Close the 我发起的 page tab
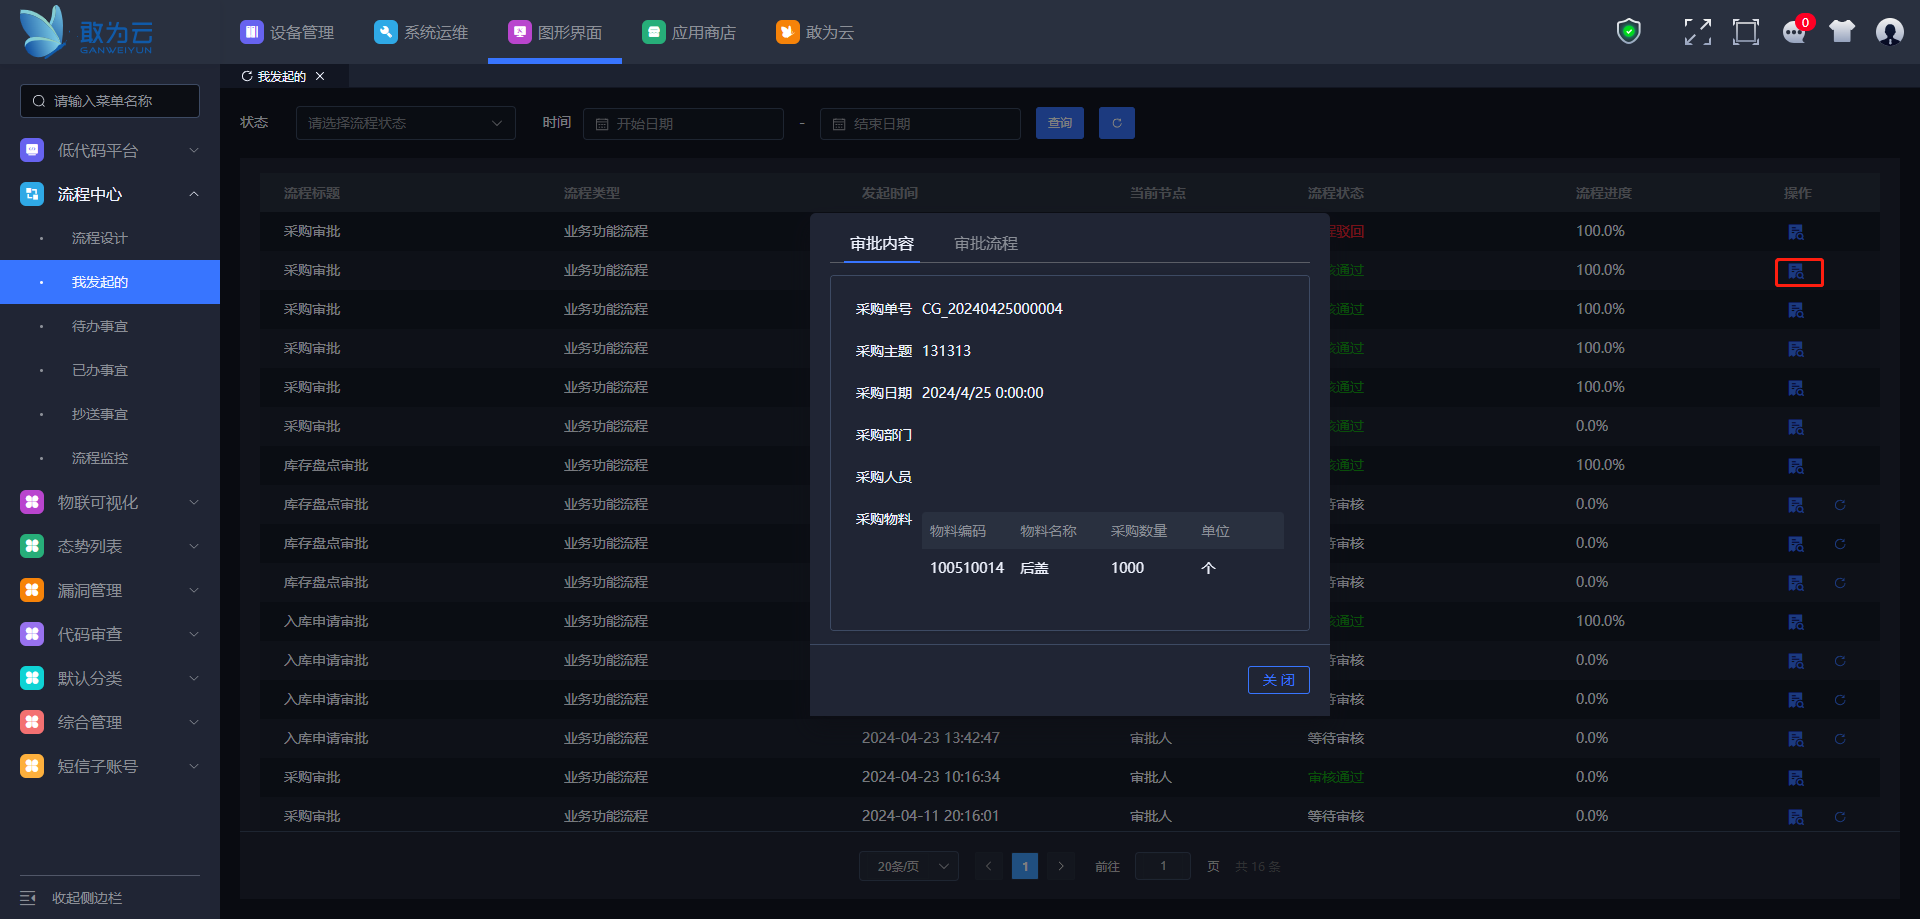1920x919 pixels. tap(320, 76)
